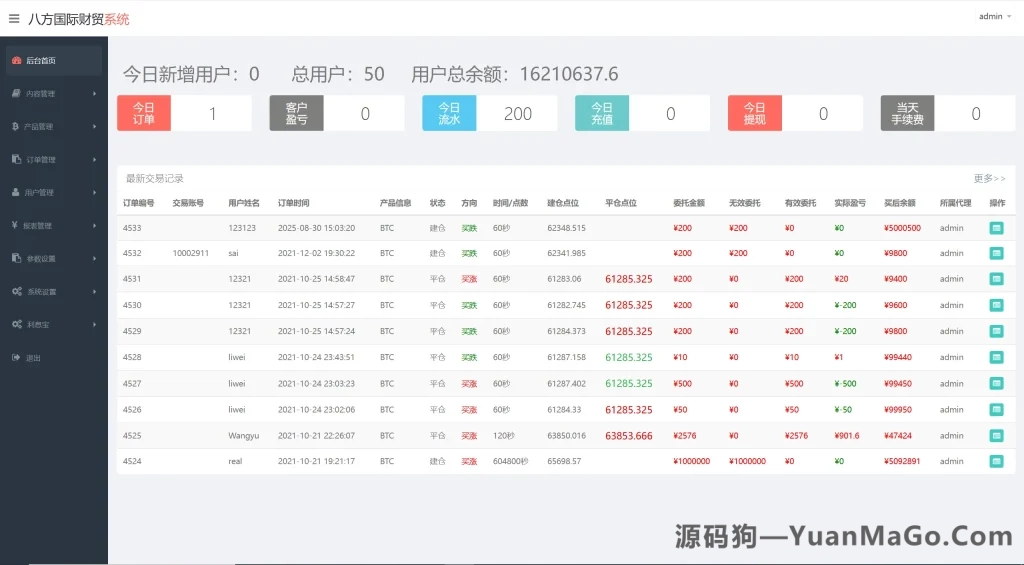Click the 订单管理 clipboard icon

[x=16, y=159]
